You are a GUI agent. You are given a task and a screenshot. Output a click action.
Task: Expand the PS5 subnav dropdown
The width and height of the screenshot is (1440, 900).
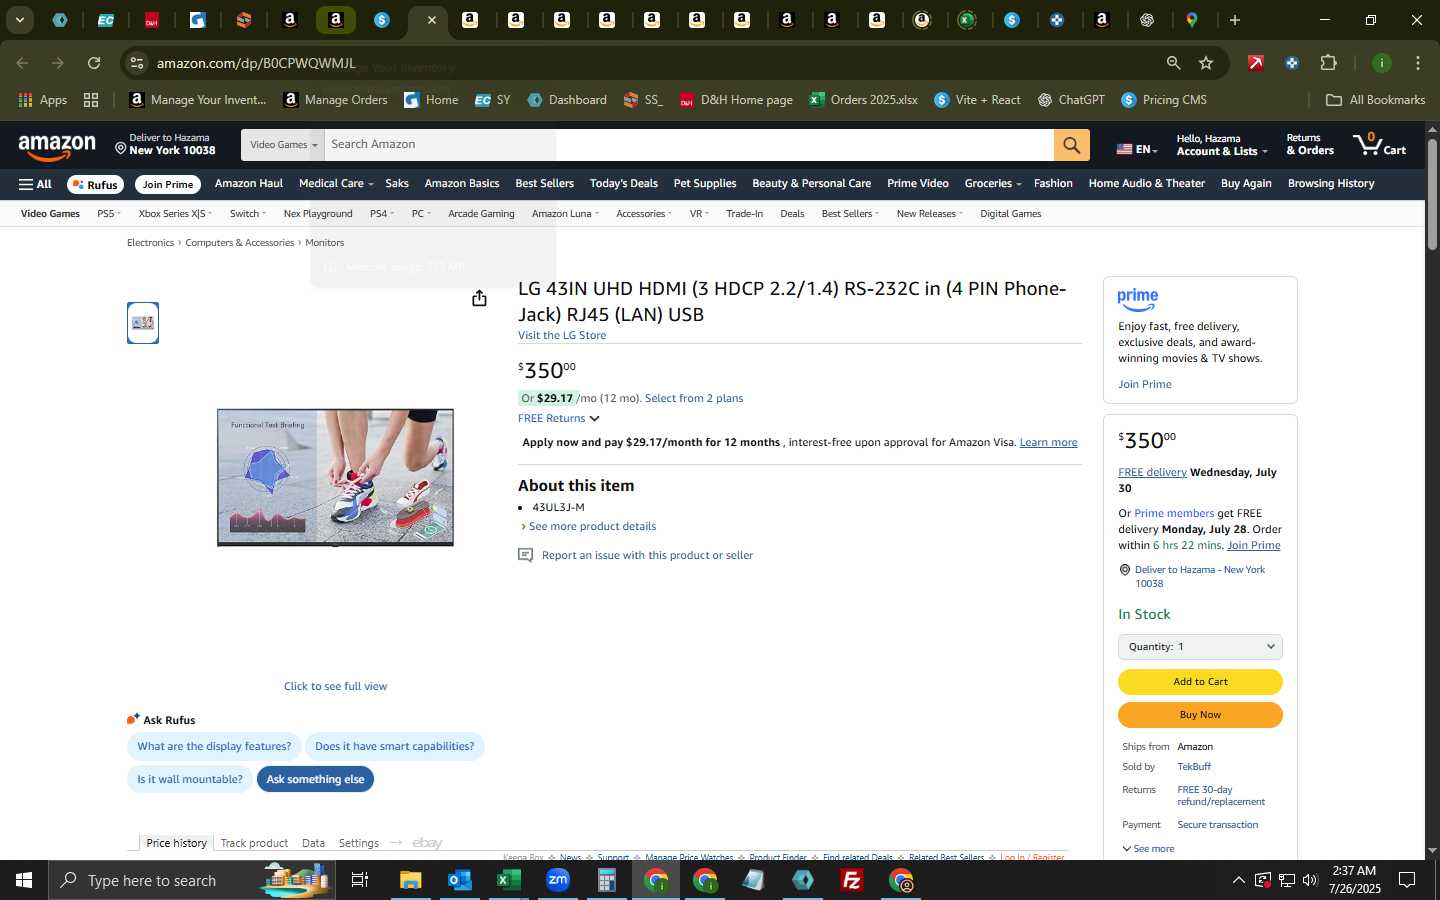[108, 214]
